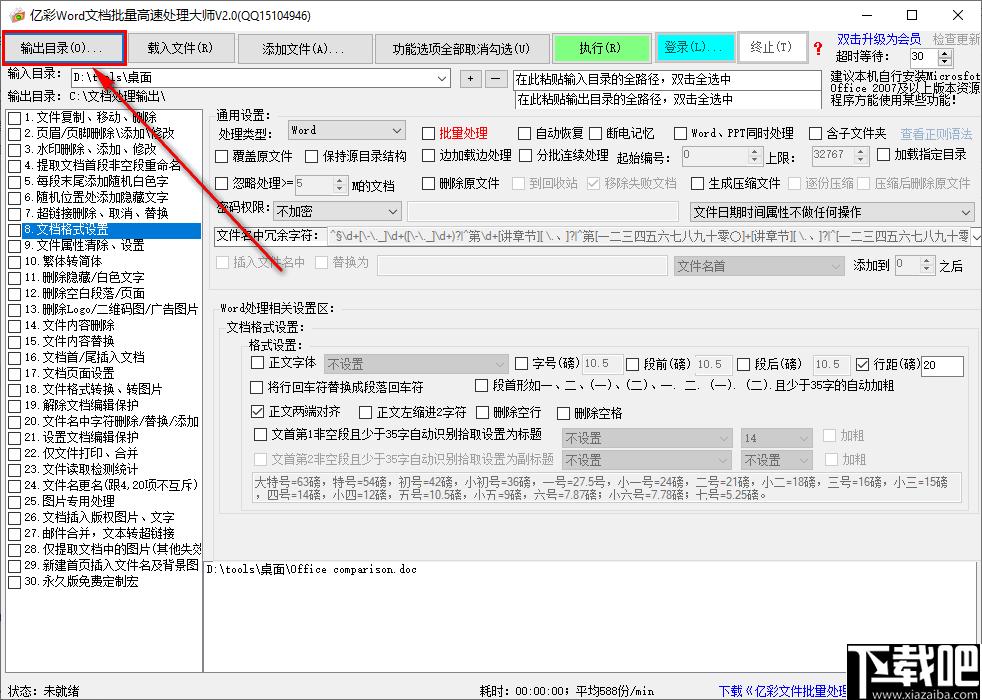The height and width of the screenshot is (700, 982).
Task: Enable the 含子文件夹 checkbox
Action: 815,133
